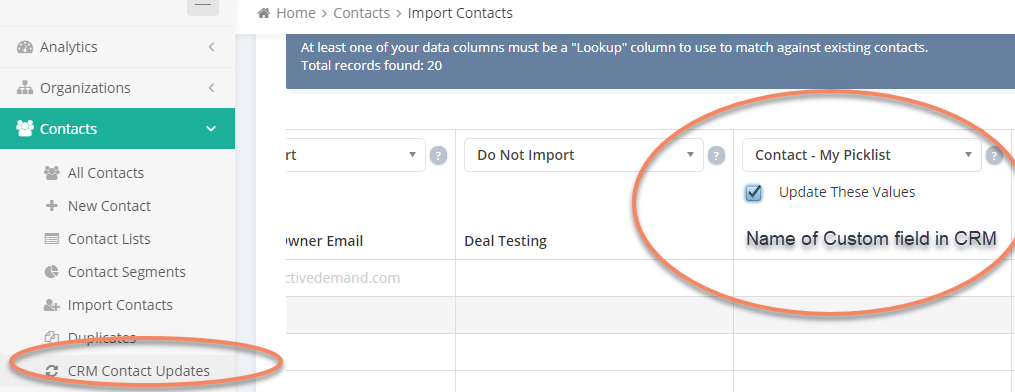Click help icon beside Do Not Import
Viewport: 1015px width, 392px height.
(x=716, y=155)
